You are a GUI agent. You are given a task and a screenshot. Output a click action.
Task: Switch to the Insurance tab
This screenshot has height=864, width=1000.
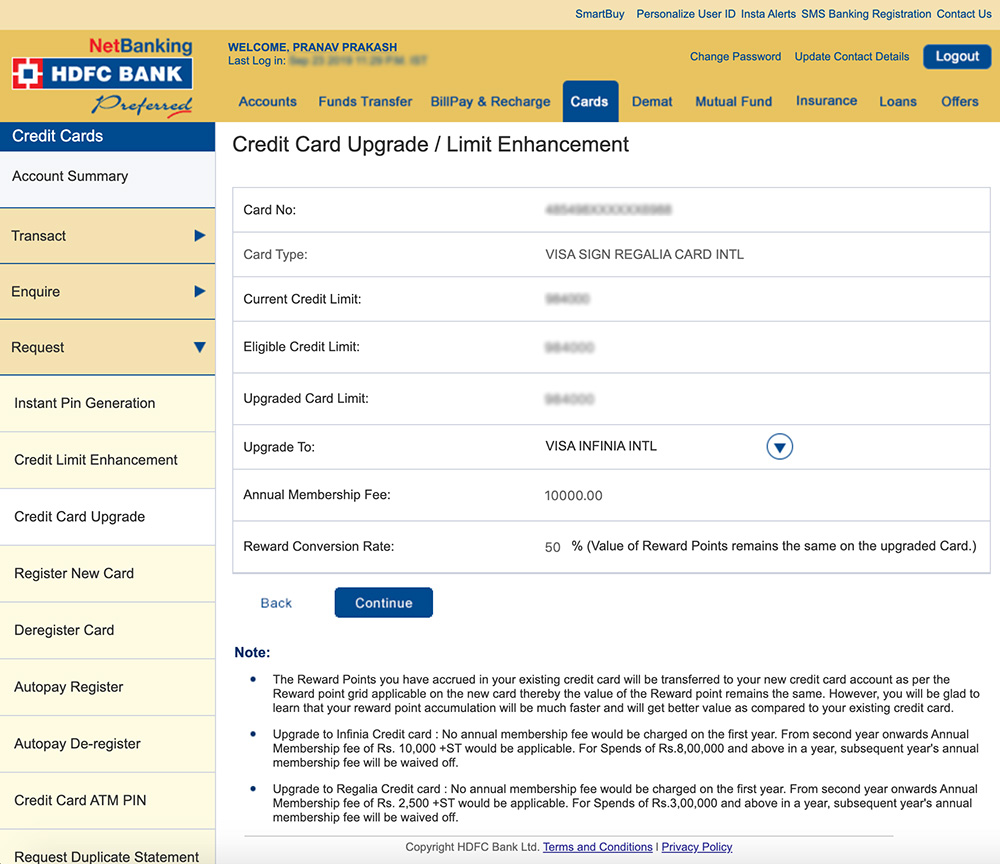[827, 101]
